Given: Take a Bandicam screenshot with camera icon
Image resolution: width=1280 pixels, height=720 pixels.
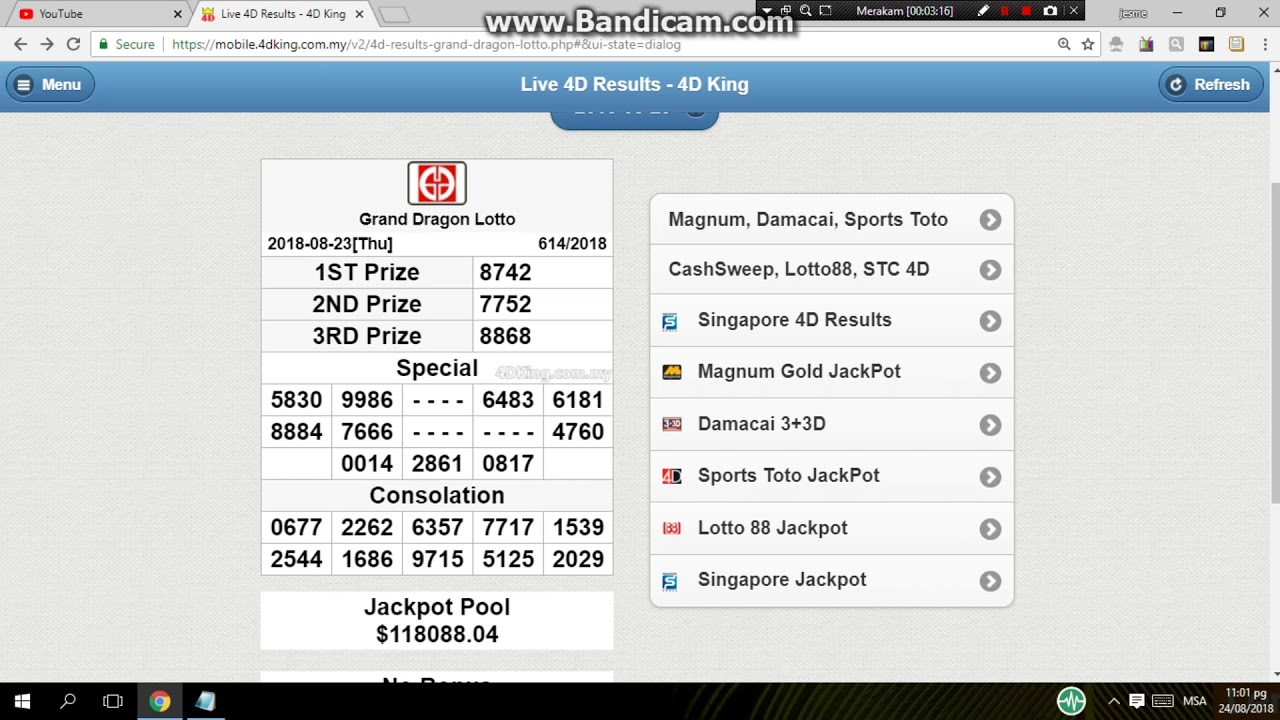Looking at the screenshot, I should point(1050,11).
